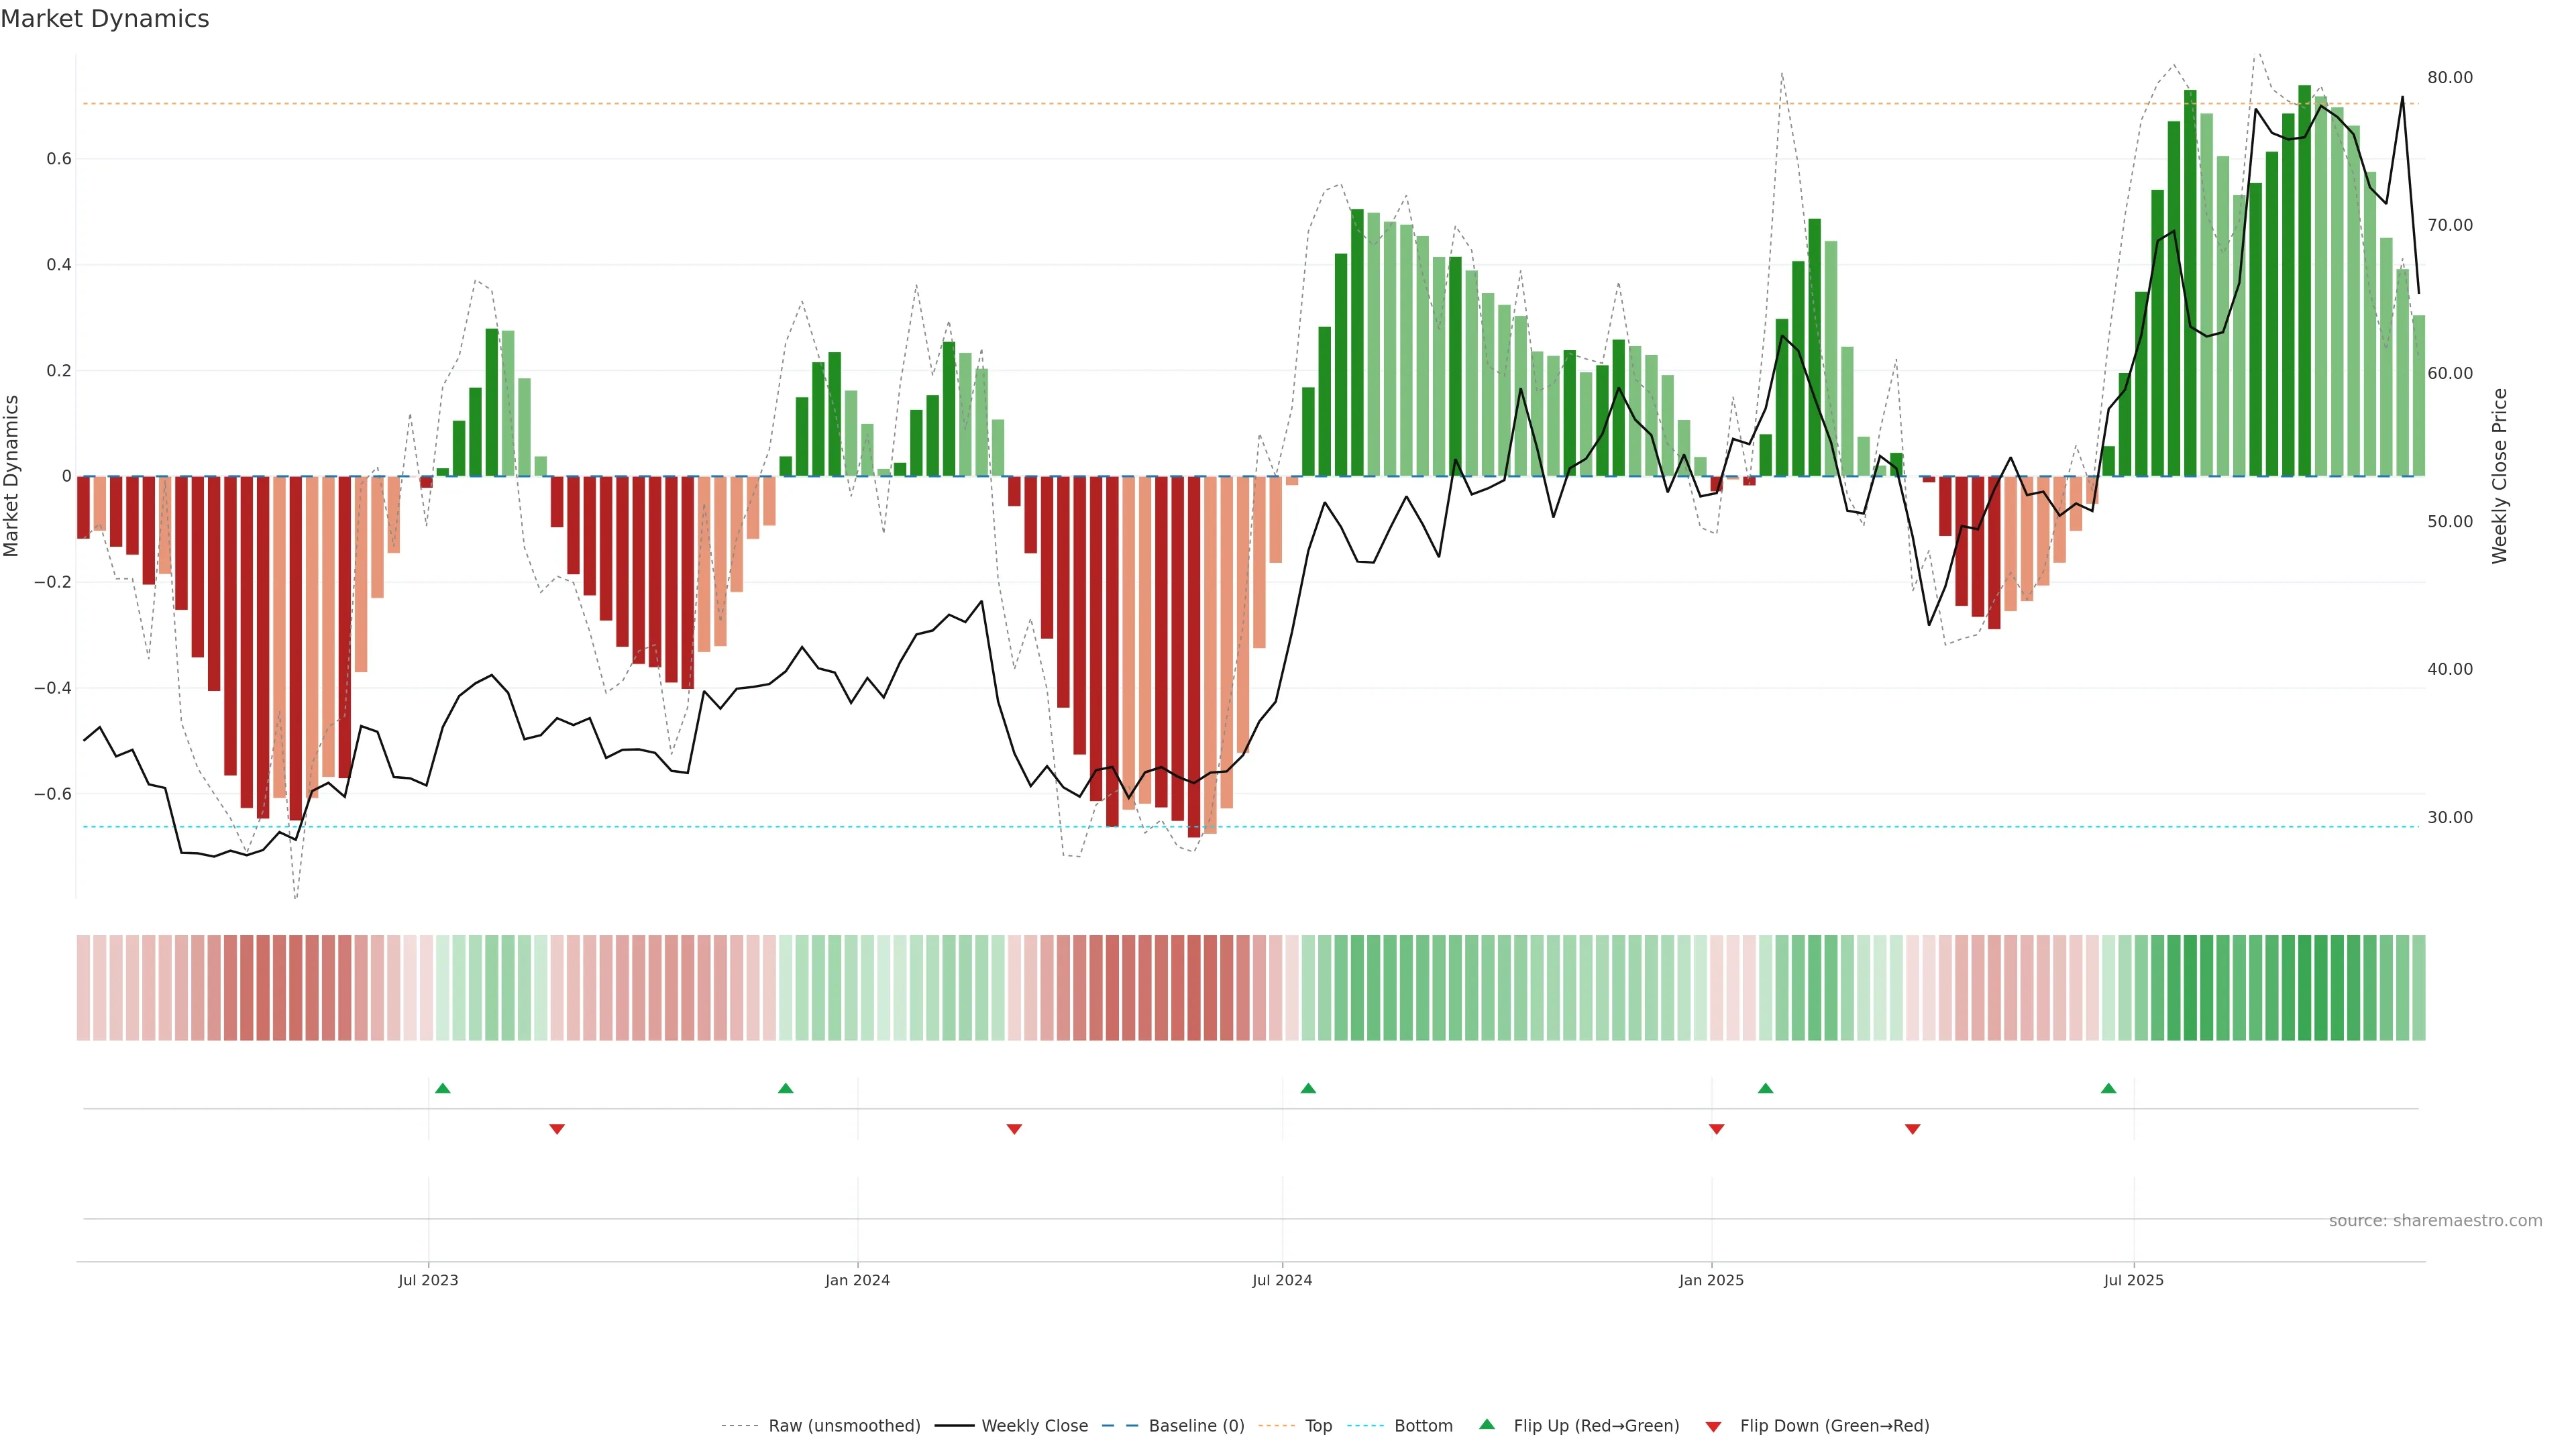This screenshot has height=1449, width=2576.
Task: Click the Flip Down (Green→Red) legend item
Action: pyautogui.click(x=1834, y=1426)
